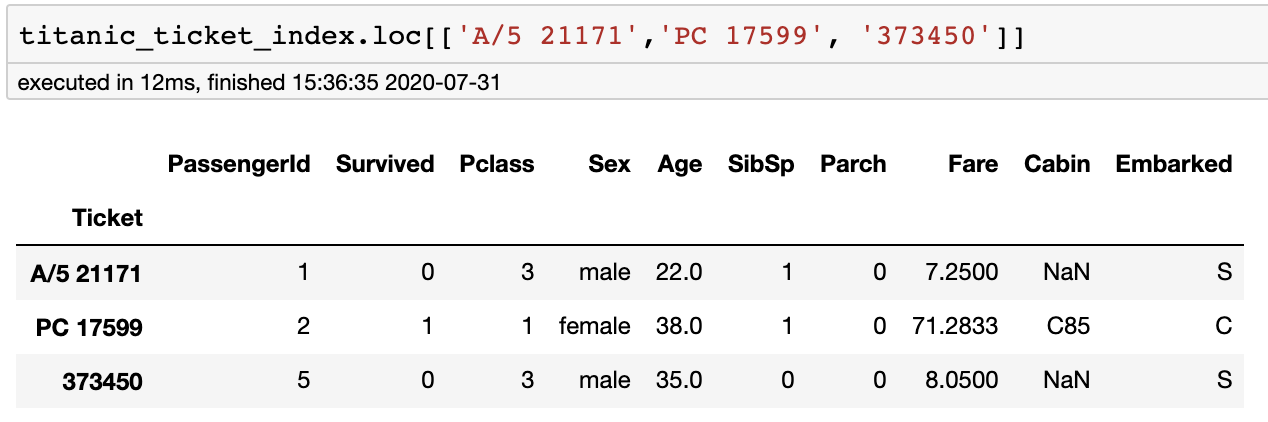The image size is (1268, 422).
Task: Click the Sex column header
Action: (609, 164)
